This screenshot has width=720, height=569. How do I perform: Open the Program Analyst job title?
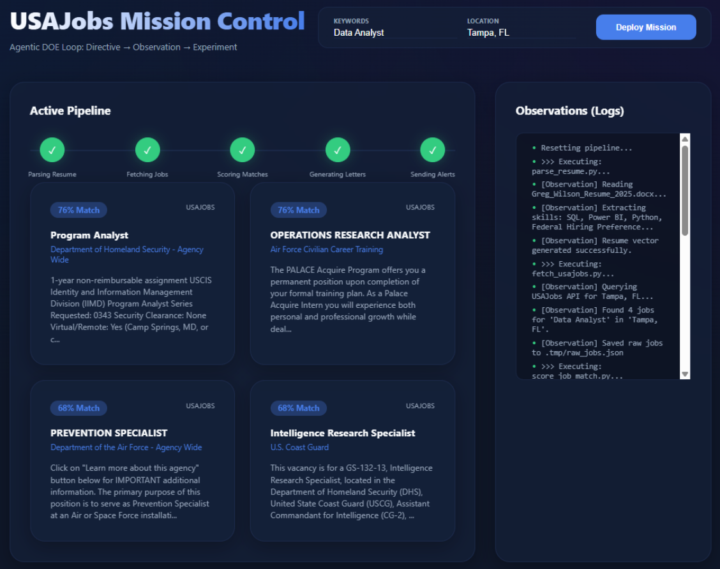click(89, 235)
